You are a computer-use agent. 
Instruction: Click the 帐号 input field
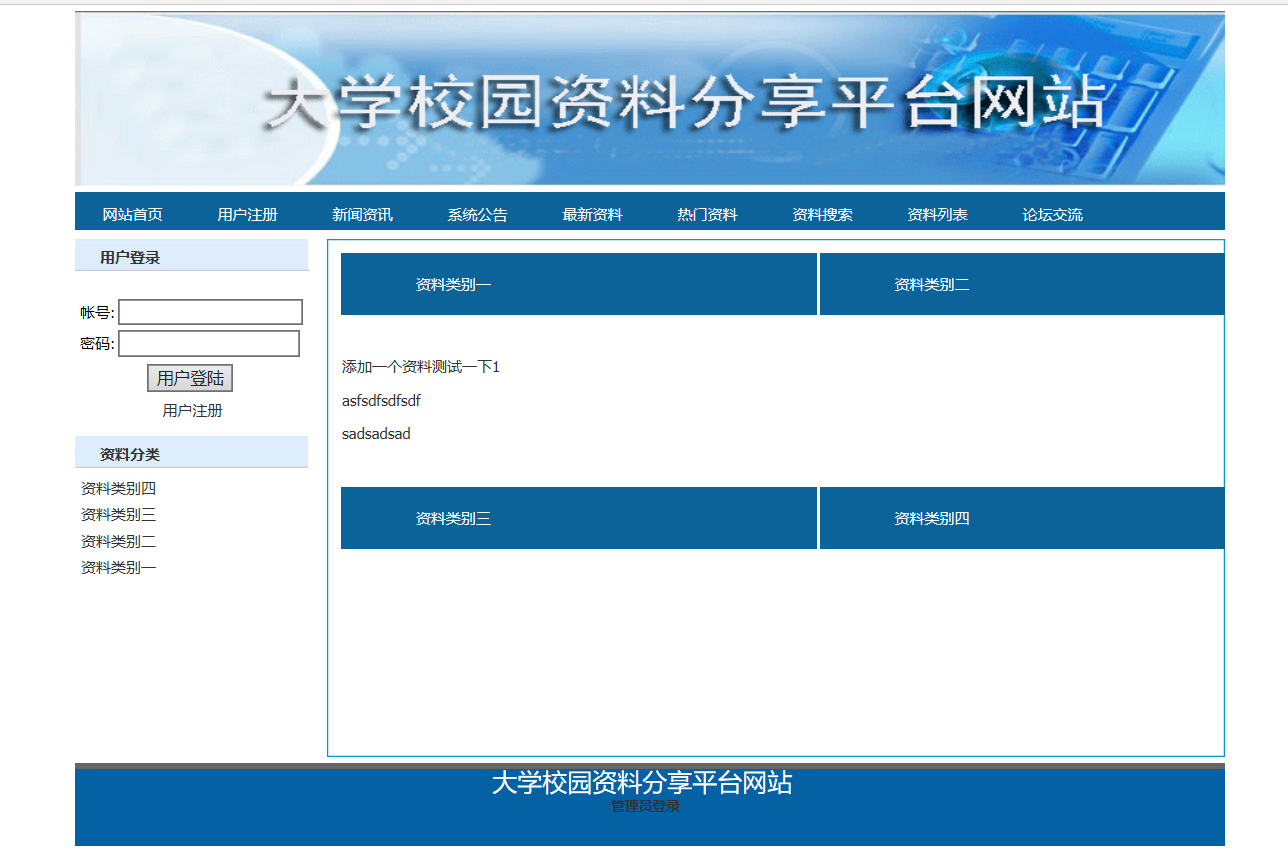(x=210, y=312)
